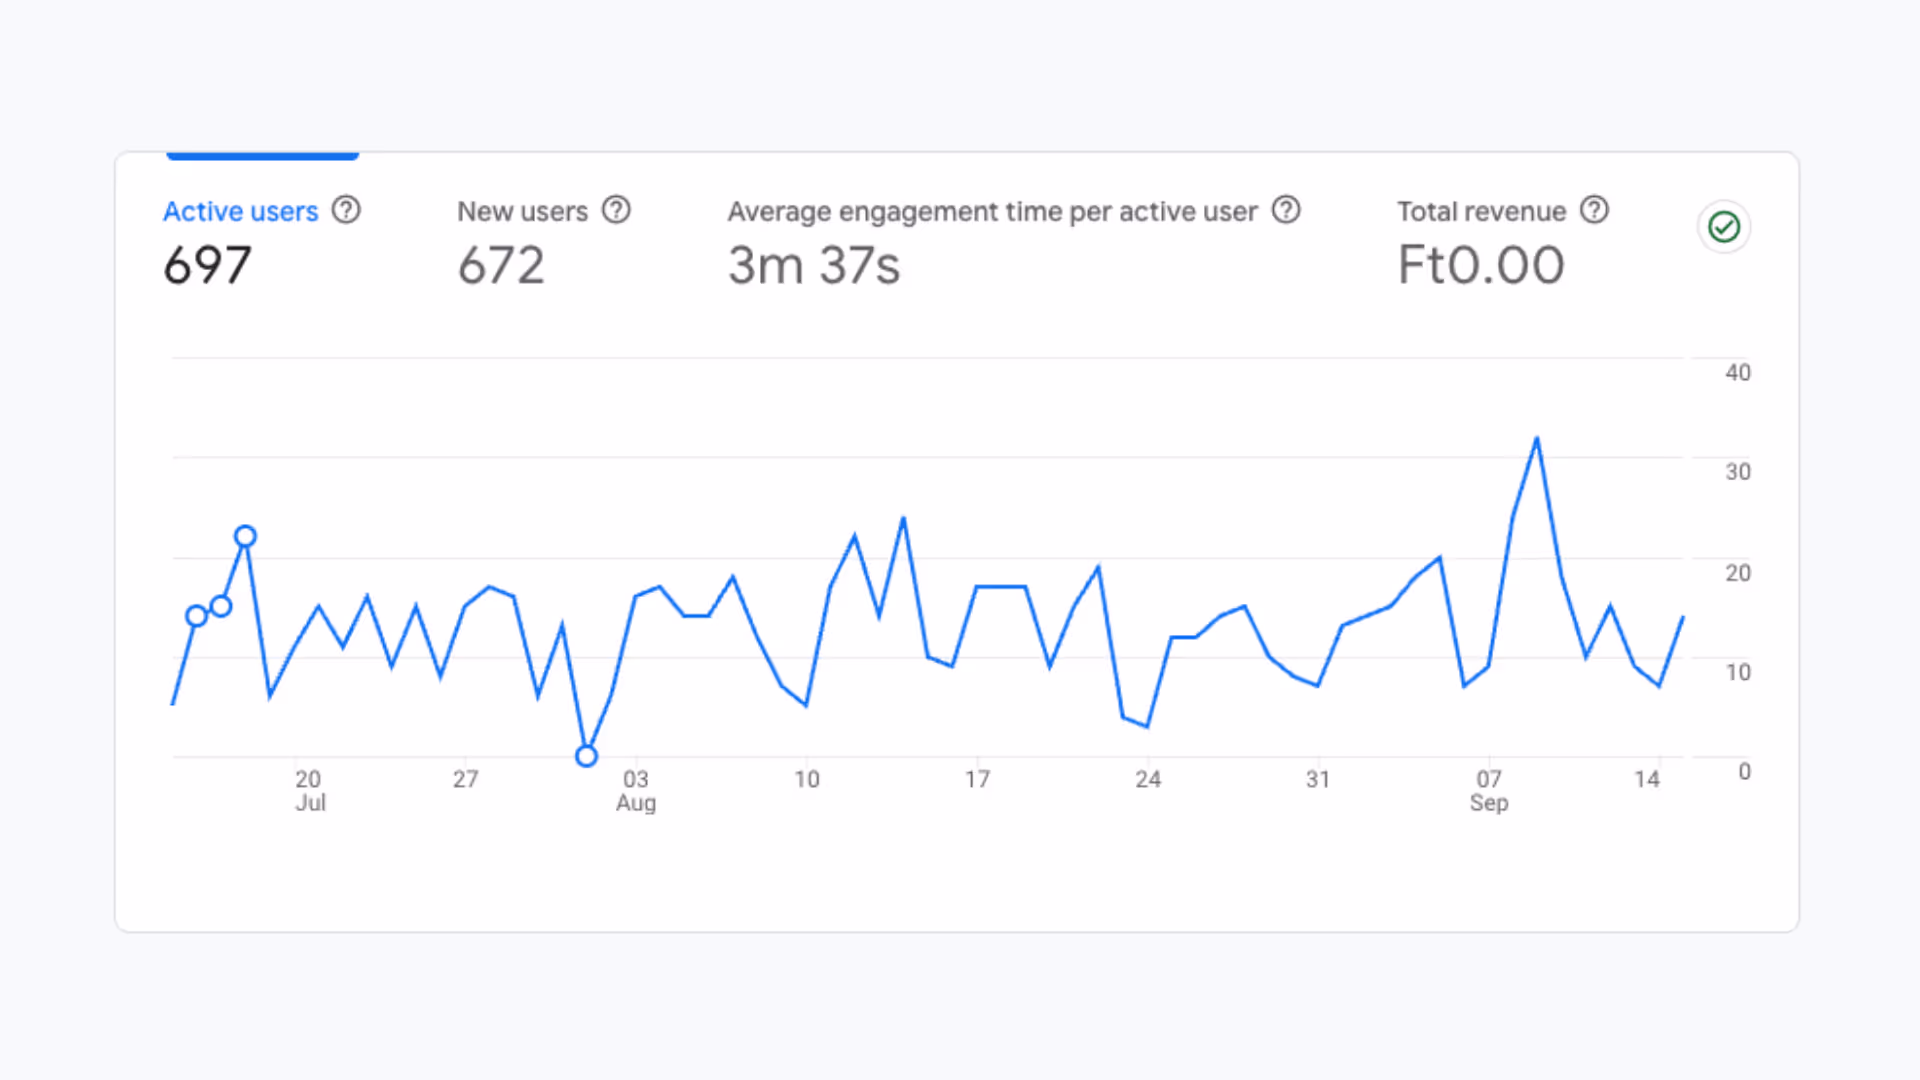Image resolution: width=1920 pixels, height=1080 pixels.
Task: Open the Total revenue help tooltip
Action: point(1595,210)
